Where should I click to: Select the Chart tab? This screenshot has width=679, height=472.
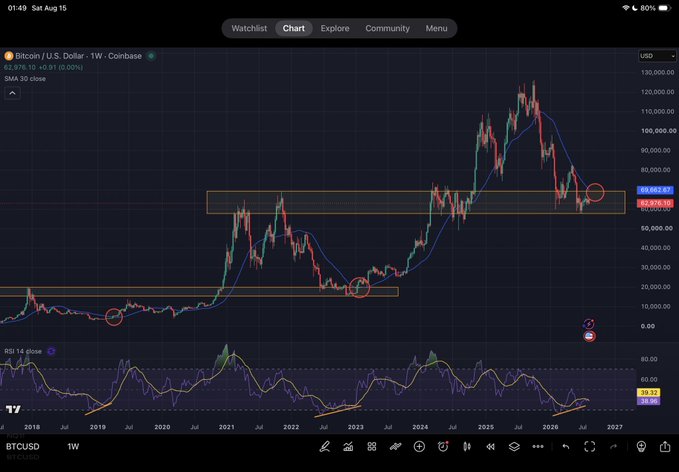pos(294,28)
